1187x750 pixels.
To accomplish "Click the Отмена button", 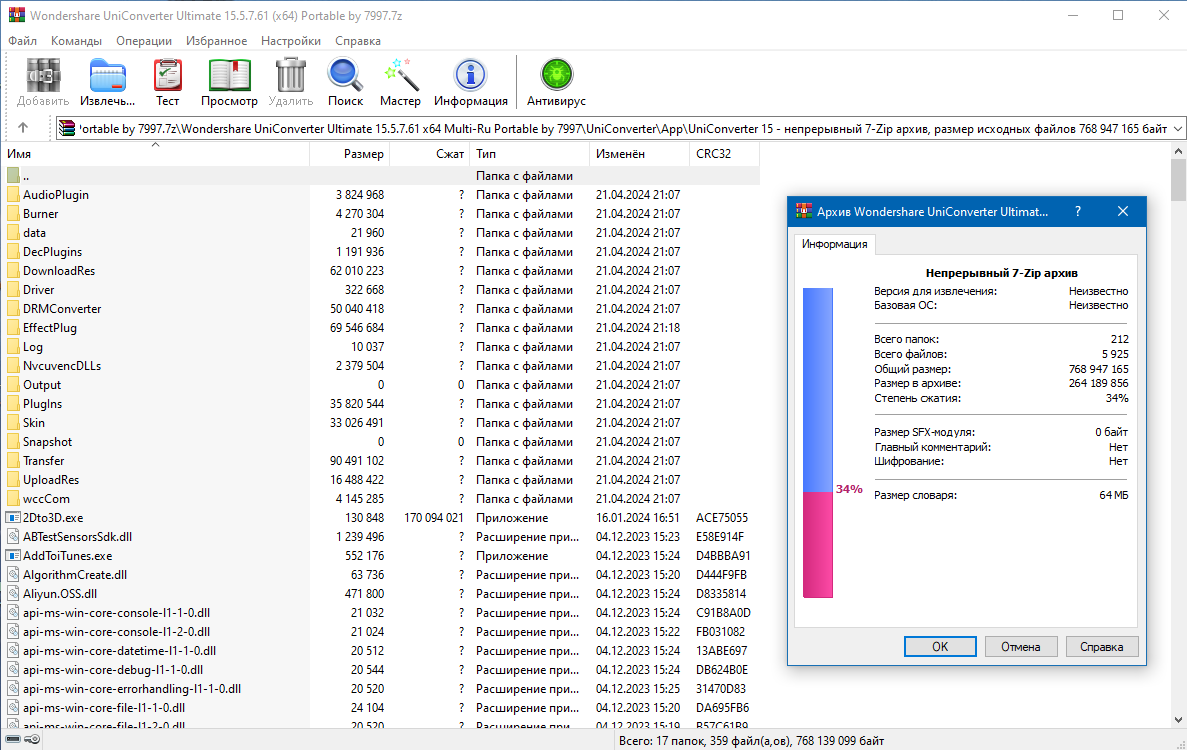I will [1020, 646].
